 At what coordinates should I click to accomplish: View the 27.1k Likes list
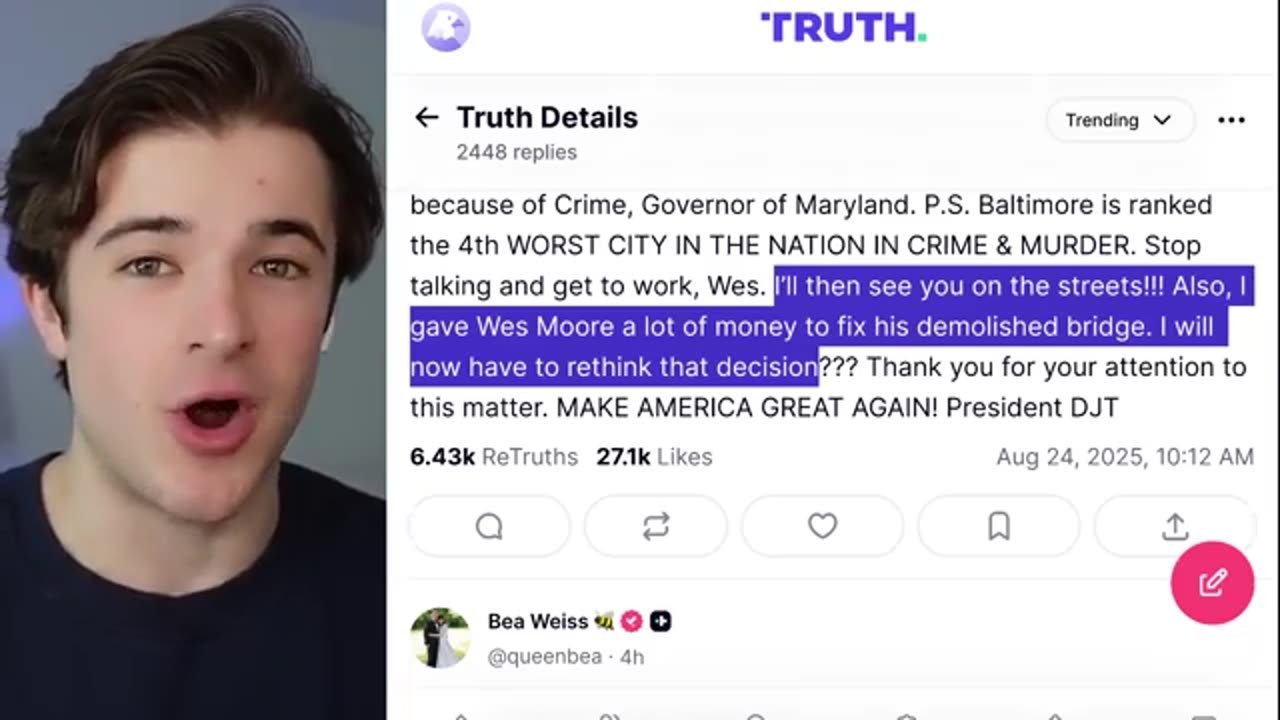654,457
